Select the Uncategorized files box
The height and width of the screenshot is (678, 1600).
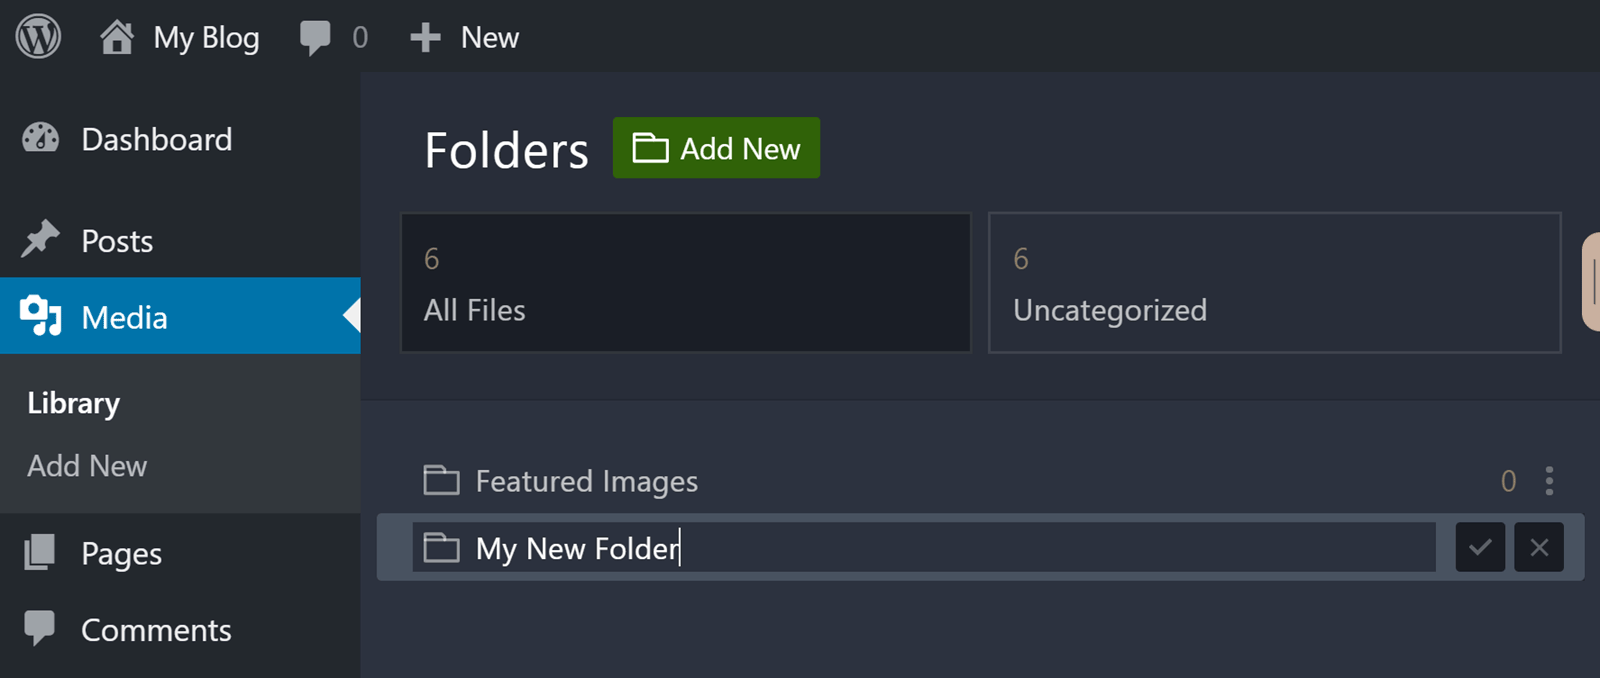click(x=1275, y=282)
